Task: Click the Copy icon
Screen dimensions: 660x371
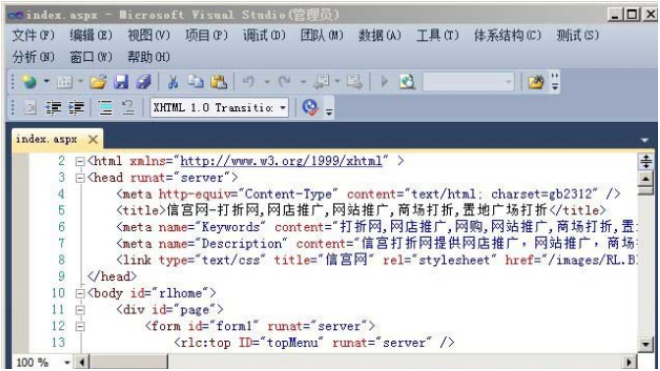Action: click(196, 82)
